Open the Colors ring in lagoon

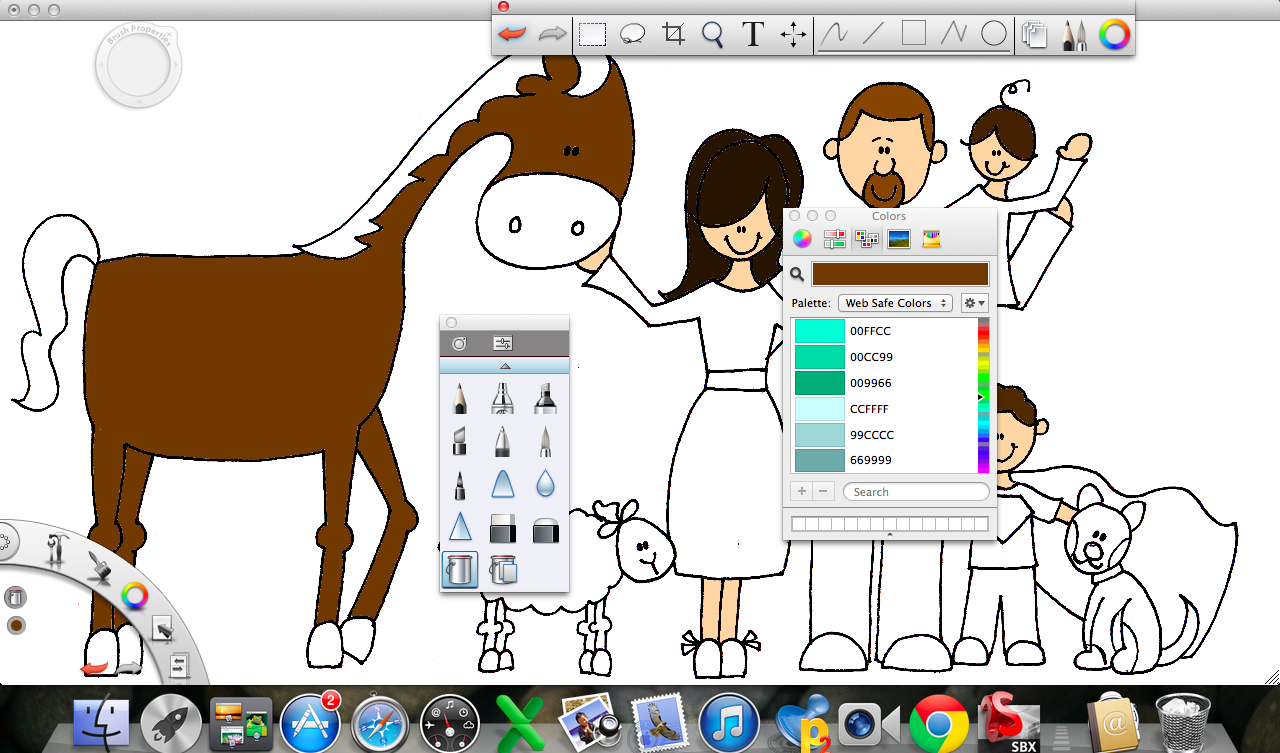tap(134, 597)
